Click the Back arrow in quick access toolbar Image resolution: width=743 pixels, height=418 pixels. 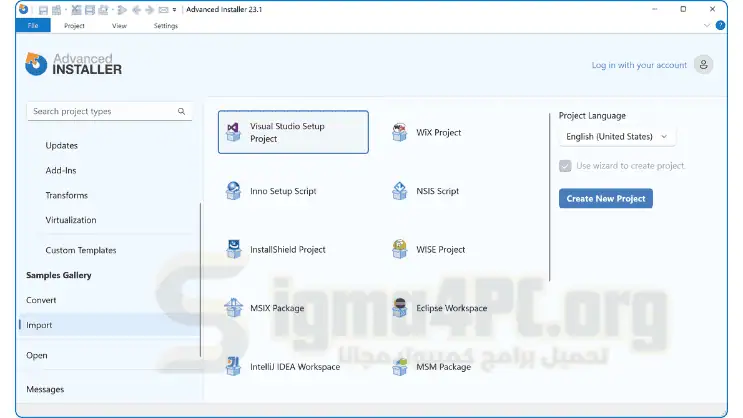click(136, 9)
